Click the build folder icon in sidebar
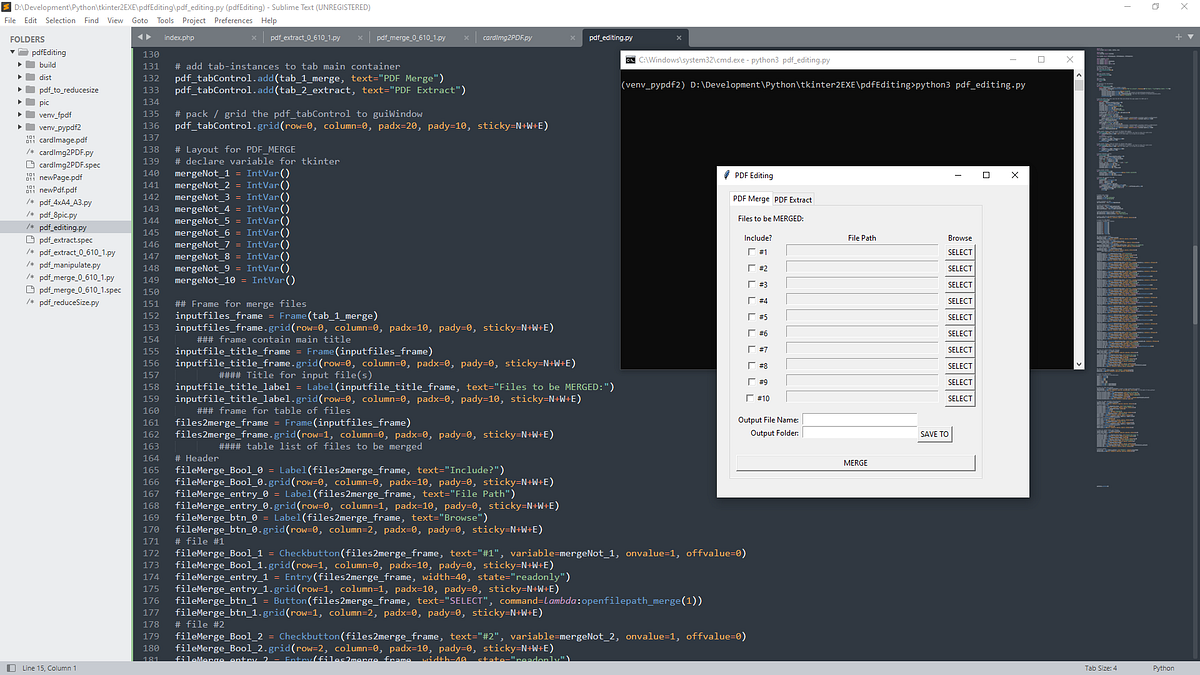1200x675 pixels. (x=31, y=64)
